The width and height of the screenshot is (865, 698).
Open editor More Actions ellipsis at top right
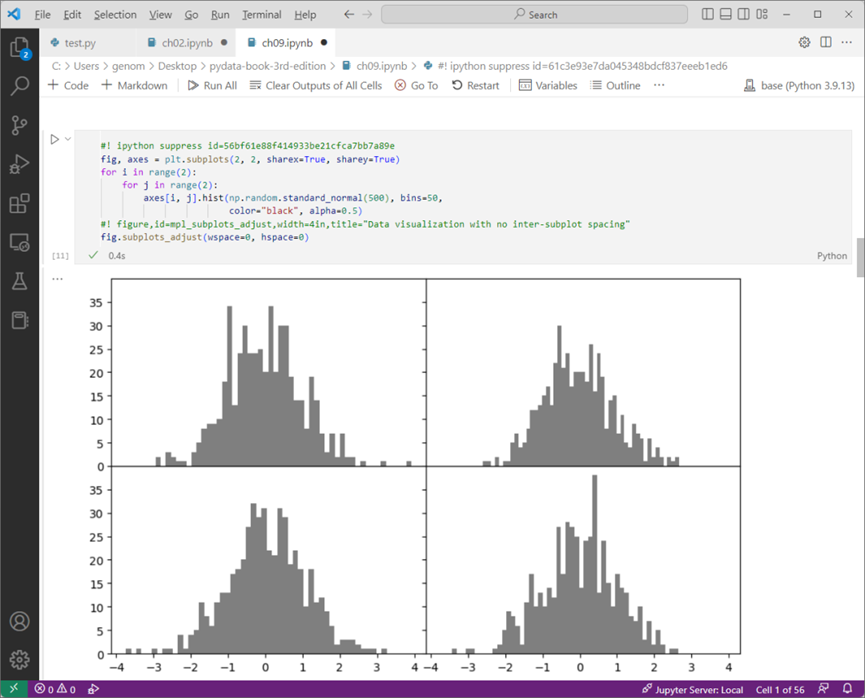click(847, 42)
